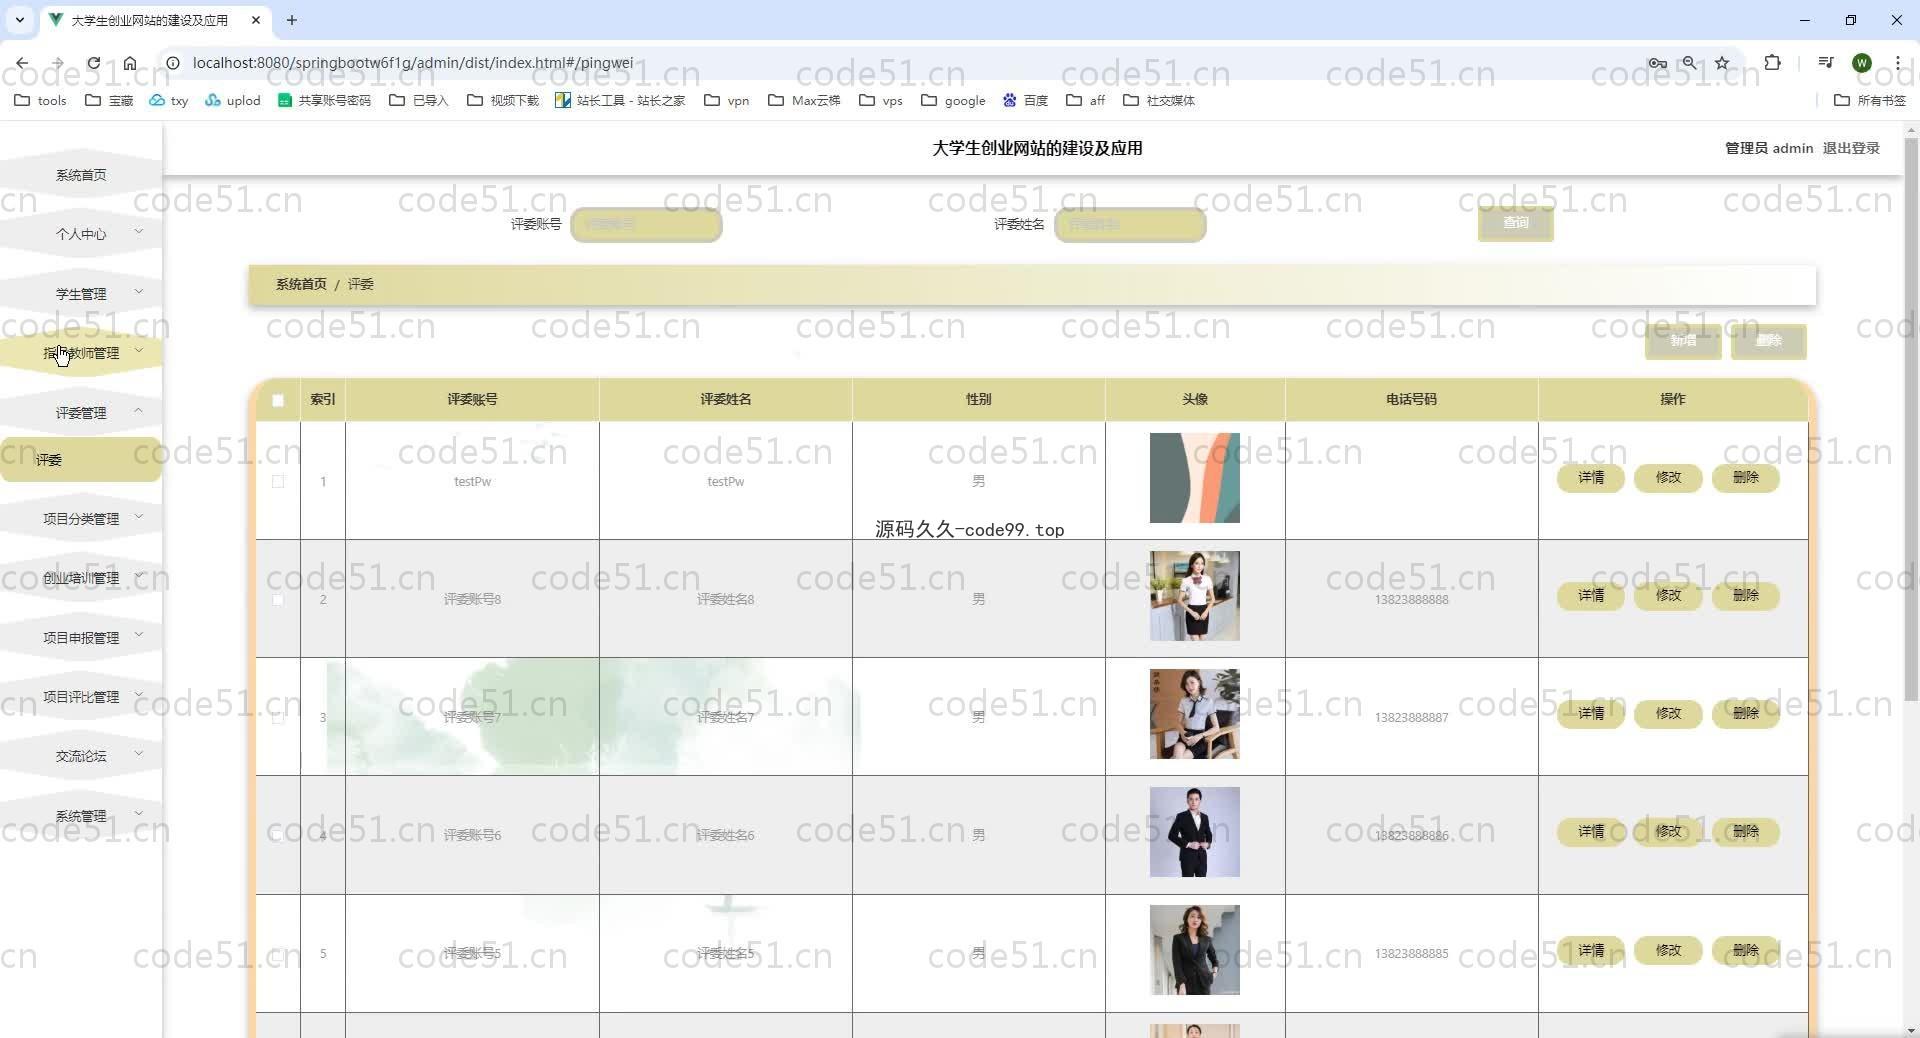Collapse the 评委管理 sidebar menu
The width and height of the screenshot is (1920, 1038).
(81, 412)
